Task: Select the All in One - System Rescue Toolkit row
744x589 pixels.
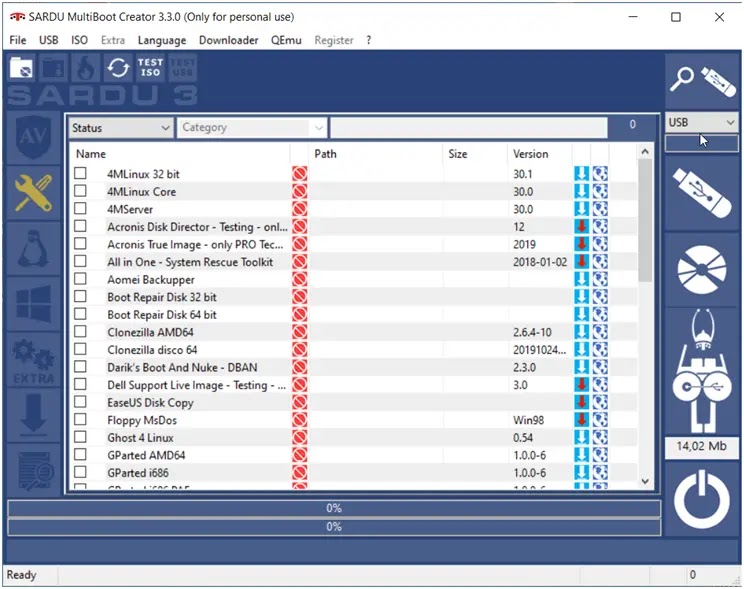Action: click(x=353, y=262)
